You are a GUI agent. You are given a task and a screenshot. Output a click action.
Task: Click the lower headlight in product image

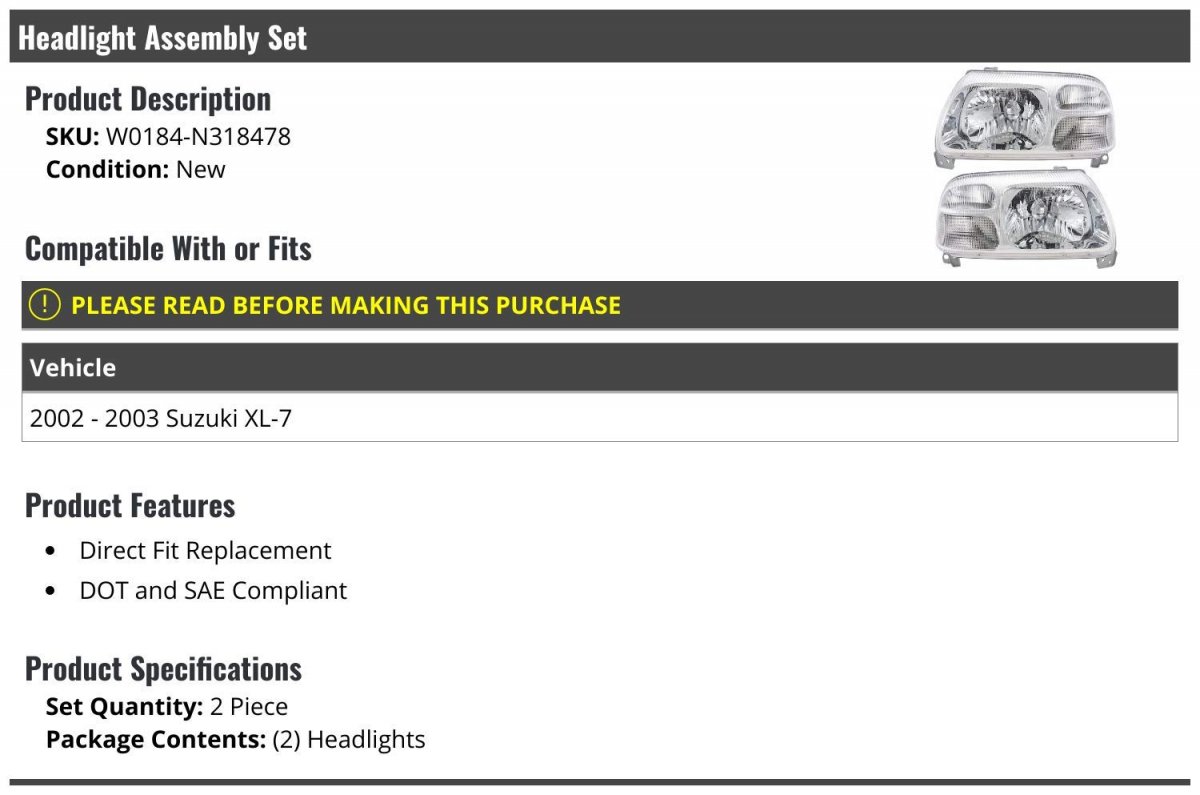click(x=1027, y=219)
